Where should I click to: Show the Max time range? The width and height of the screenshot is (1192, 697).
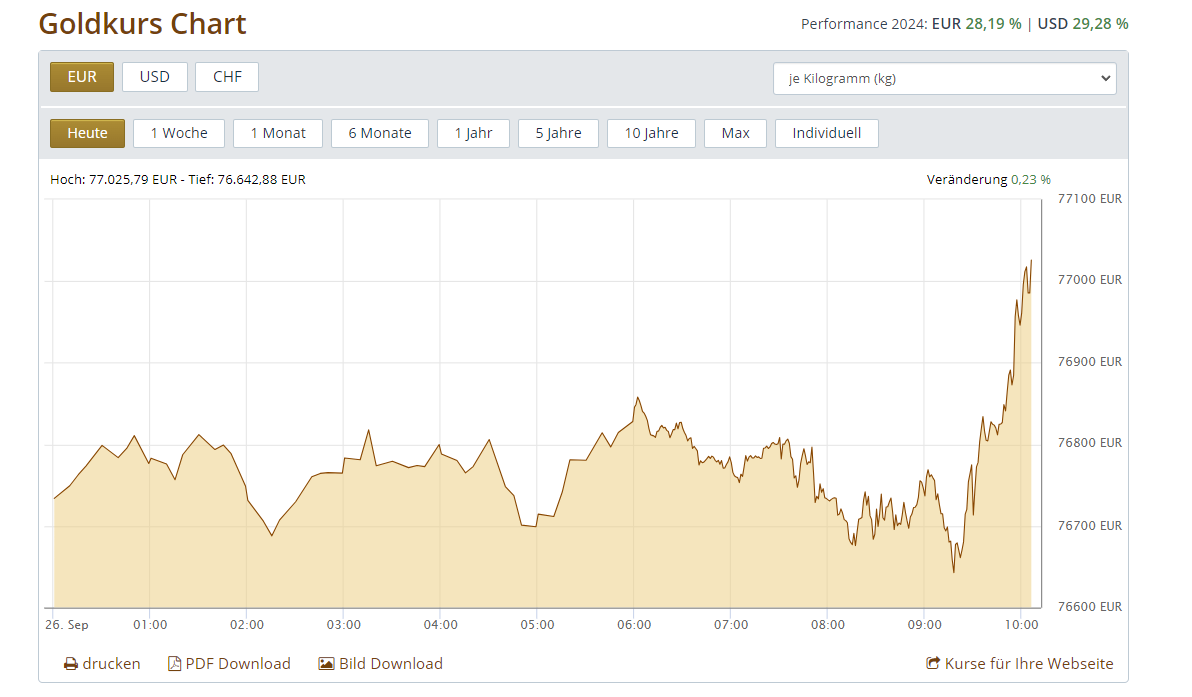tap(735, 133)
